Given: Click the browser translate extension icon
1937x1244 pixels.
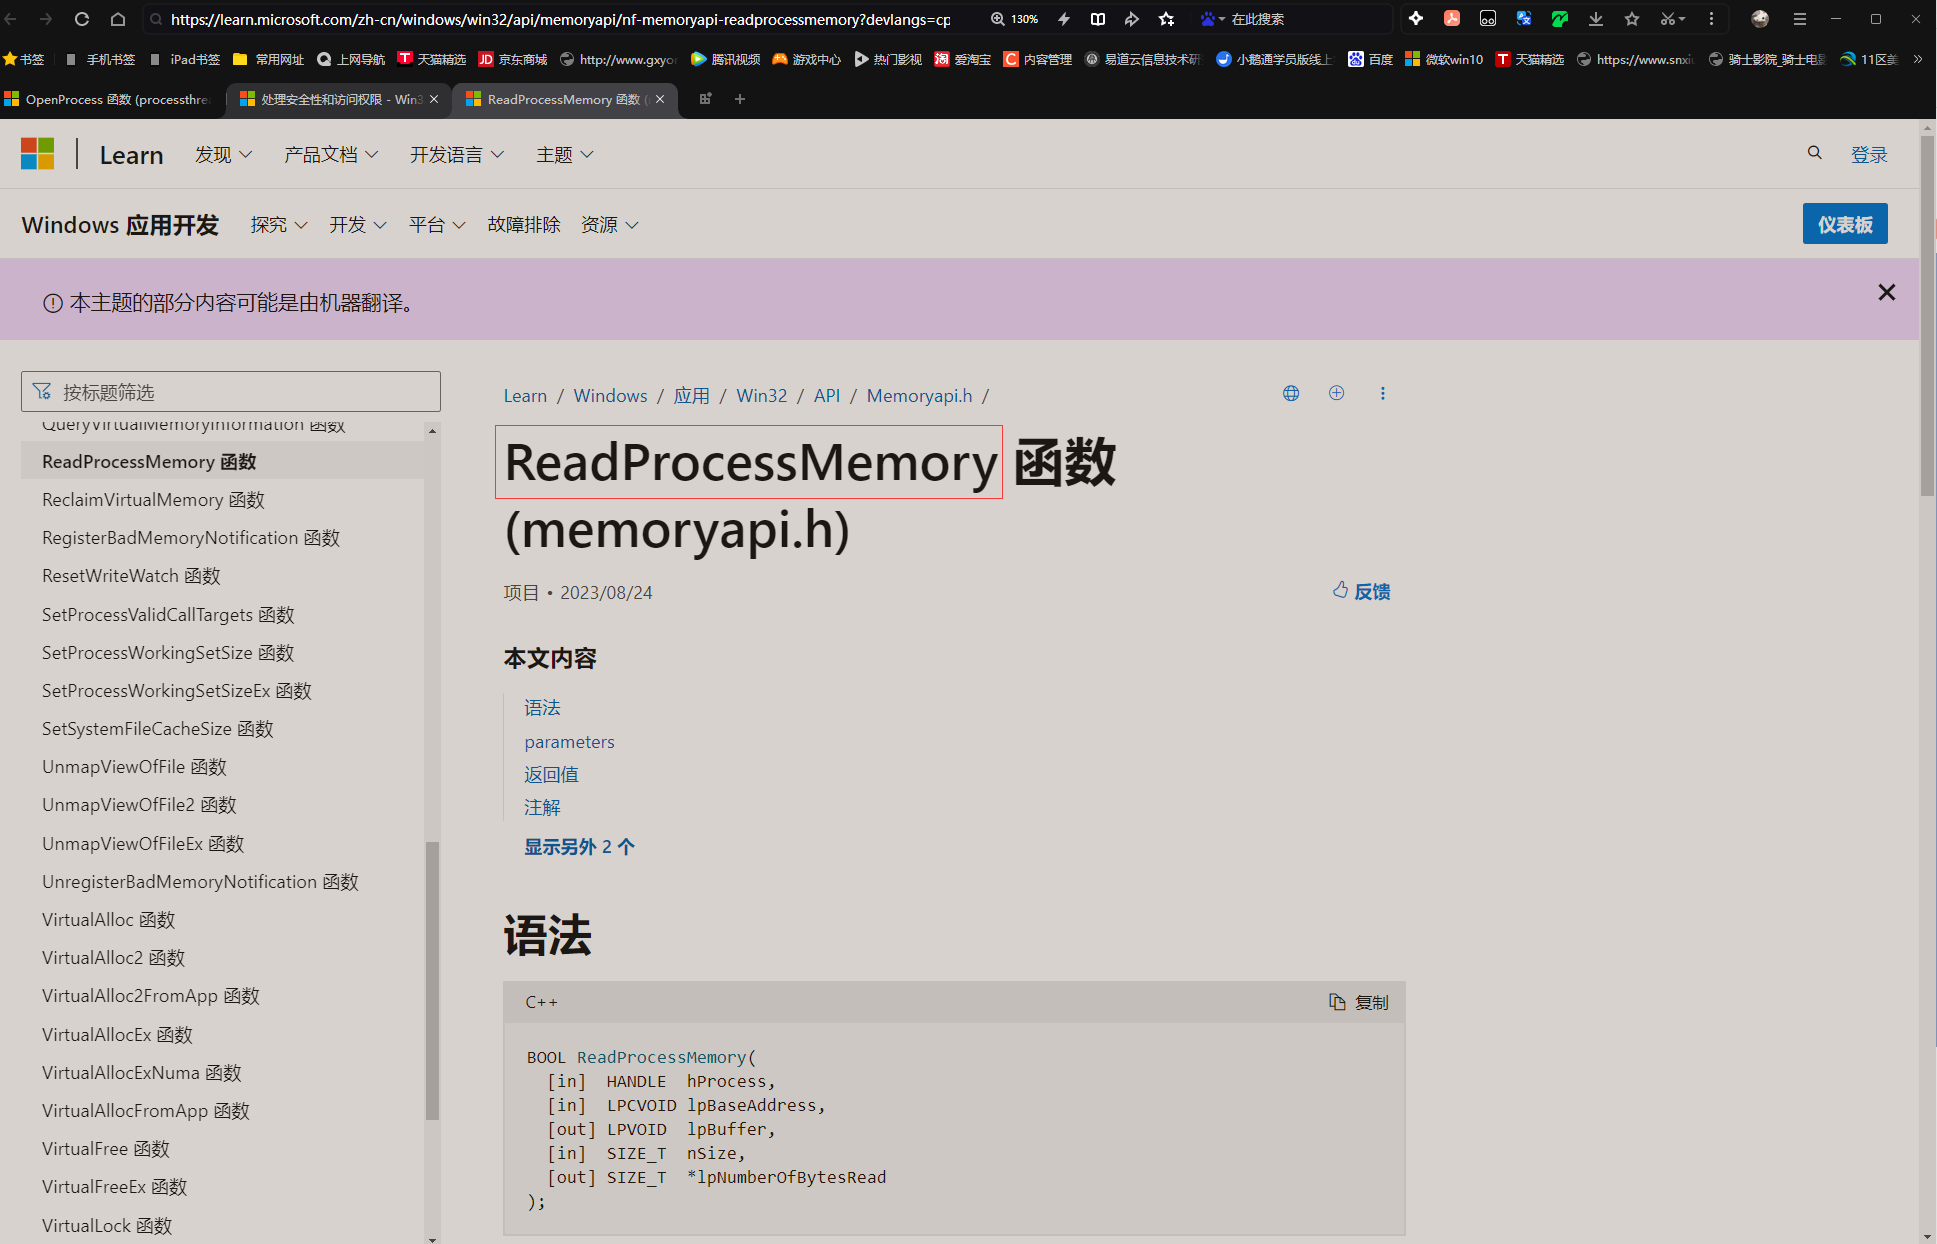Looking at the screenshot, I should [1523, 19].
